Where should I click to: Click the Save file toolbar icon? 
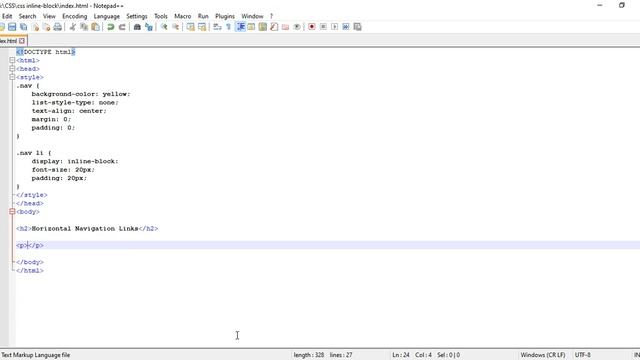coord(12,27)
